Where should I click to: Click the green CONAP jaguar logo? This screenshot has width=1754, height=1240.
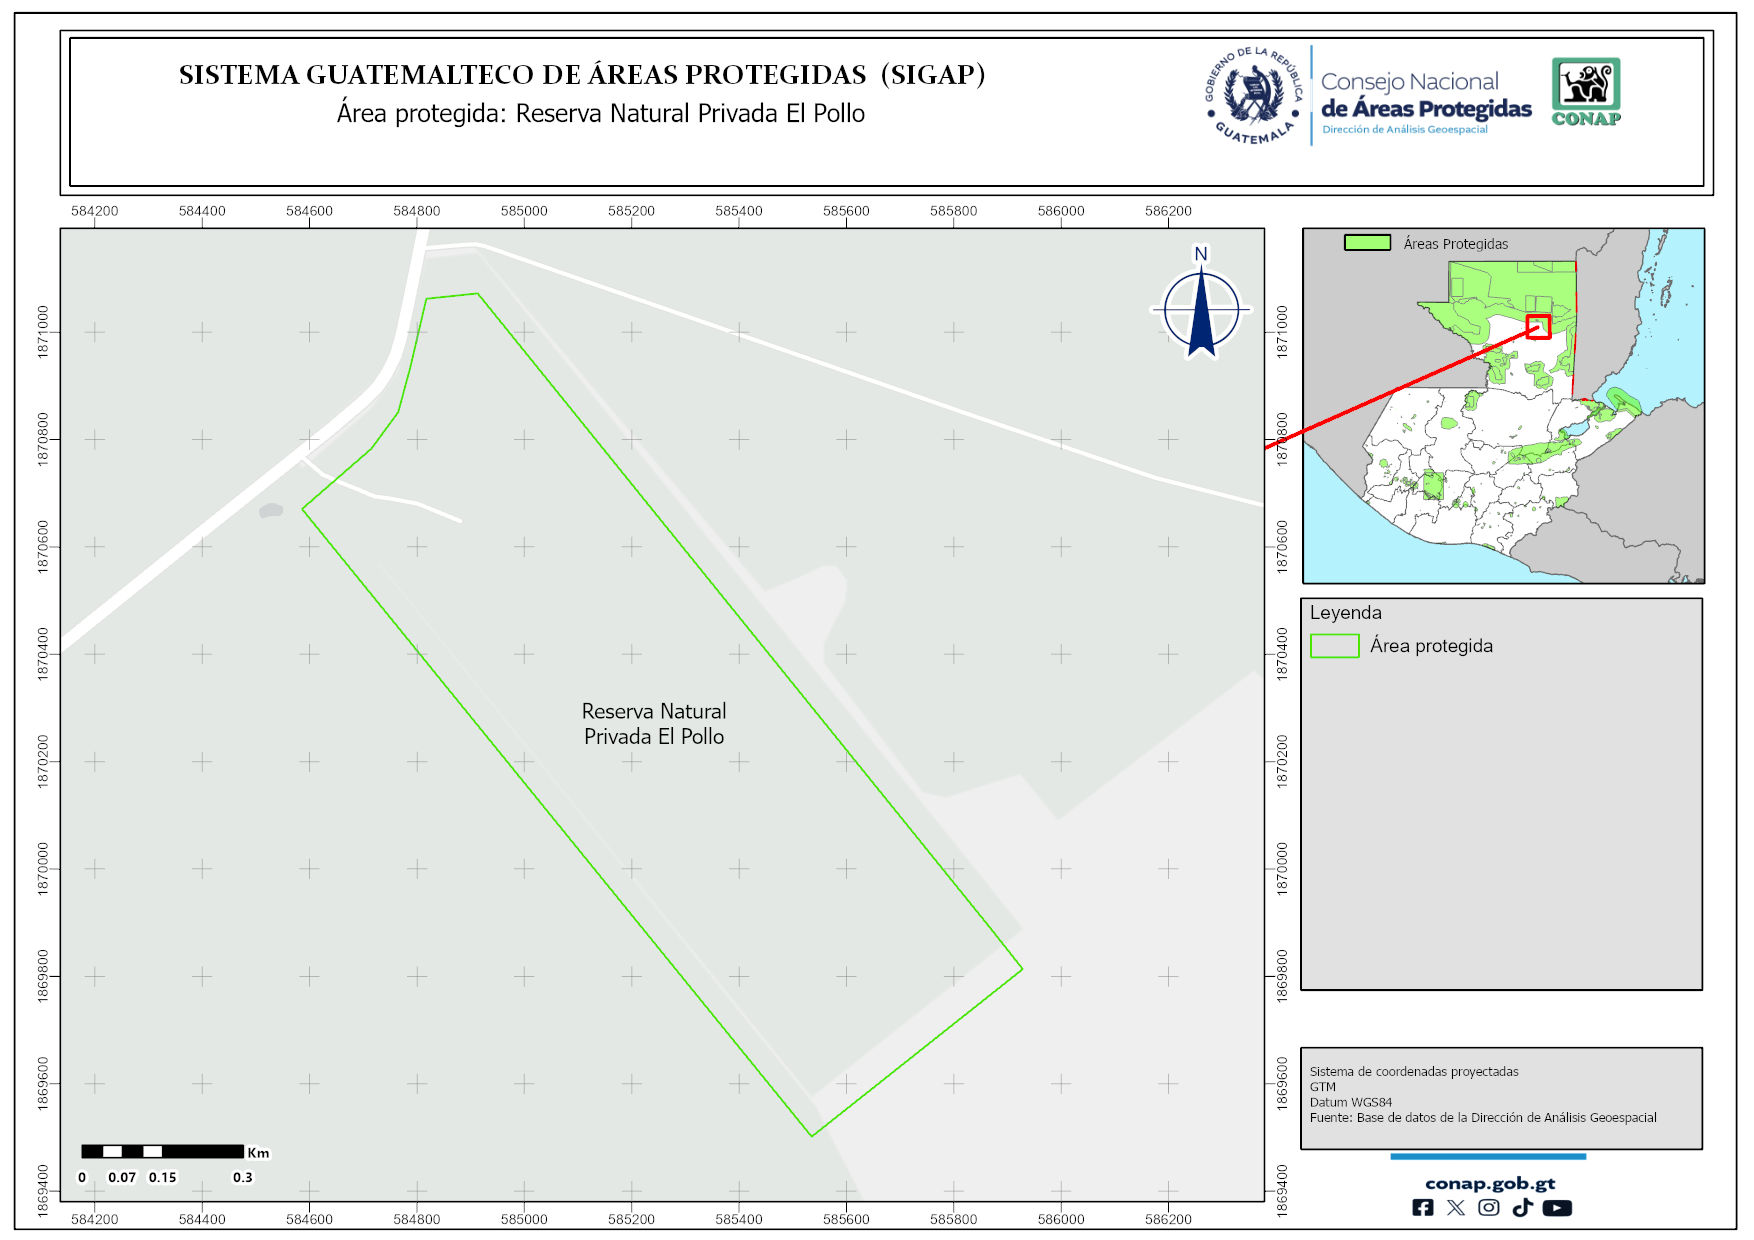pos(1586,92)
